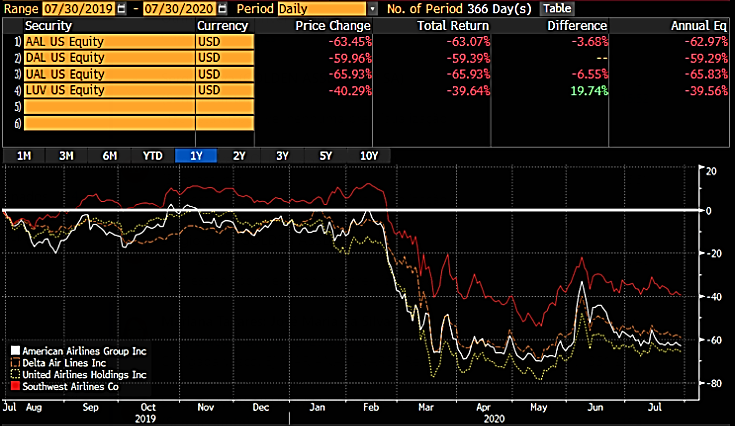Select the 1Y time range tab
The image size is (735, 426).
tap(196, 156)
